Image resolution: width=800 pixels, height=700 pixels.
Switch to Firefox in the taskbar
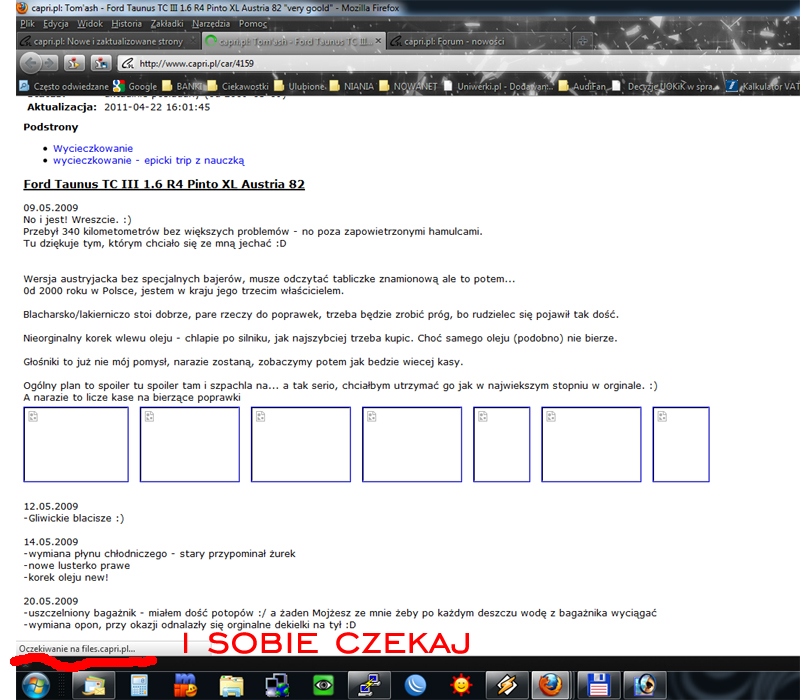click(x=551, y=685)
